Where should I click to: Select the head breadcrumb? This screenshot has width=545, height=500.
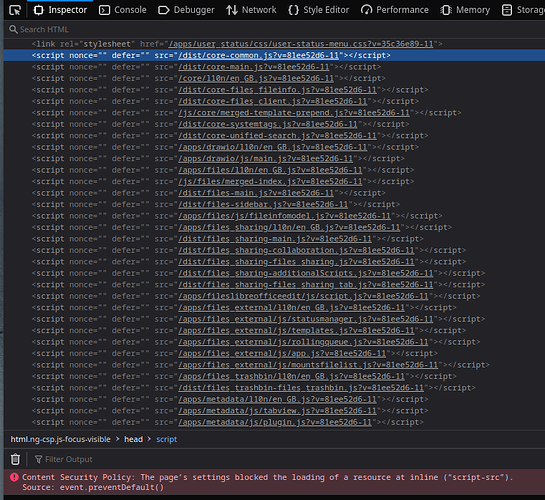(x=133, y=439)
